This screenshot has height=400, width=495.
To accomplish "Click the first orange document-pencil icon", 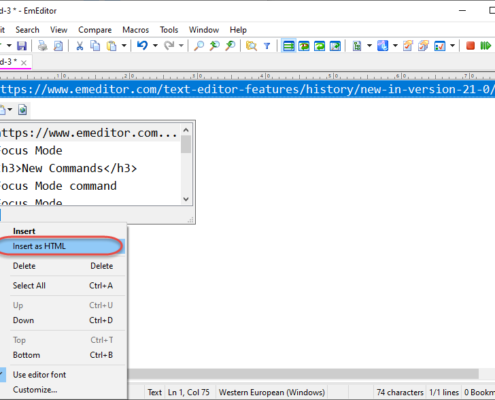I will coord(408,45).
